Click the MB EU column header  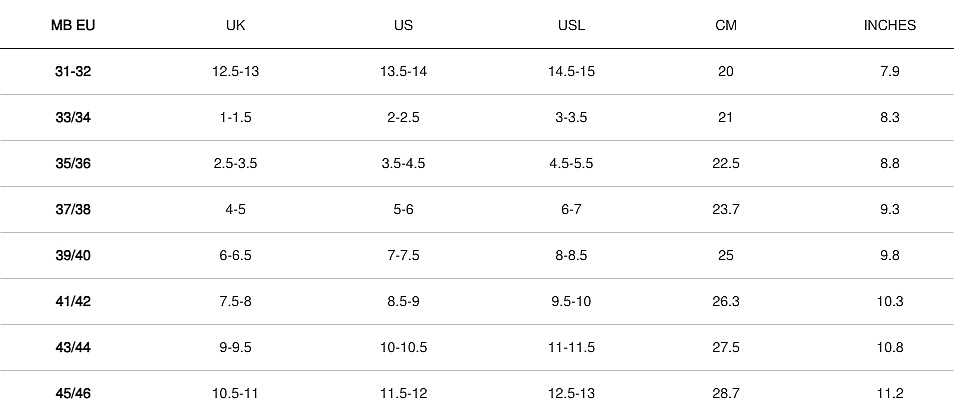tap(73, 25)
